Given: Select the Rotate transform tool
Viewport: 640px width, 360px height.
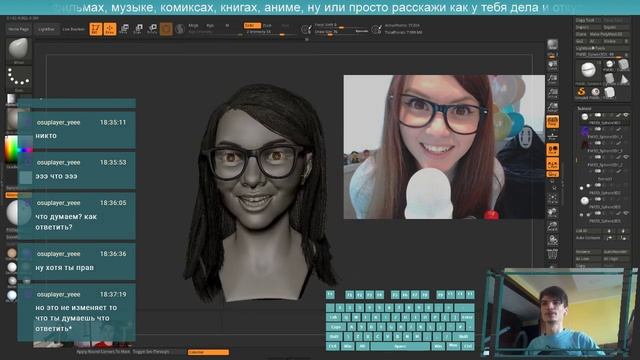Looking at the screenshot, I should click(152, 29).
